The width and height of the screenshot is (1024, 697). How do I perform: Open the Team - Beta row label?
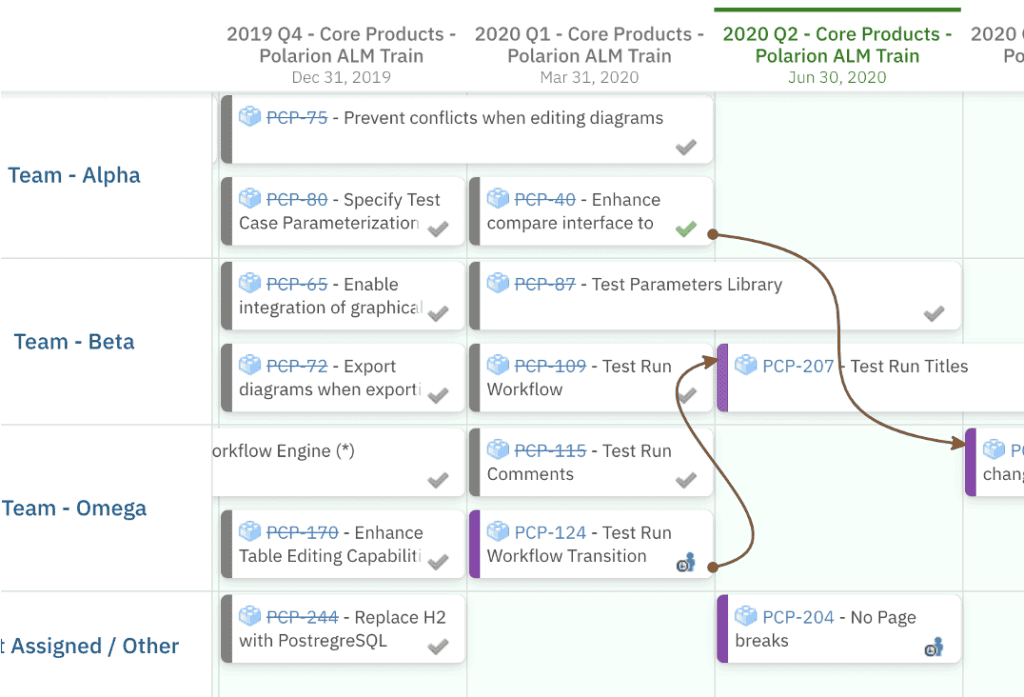point(74,342)
